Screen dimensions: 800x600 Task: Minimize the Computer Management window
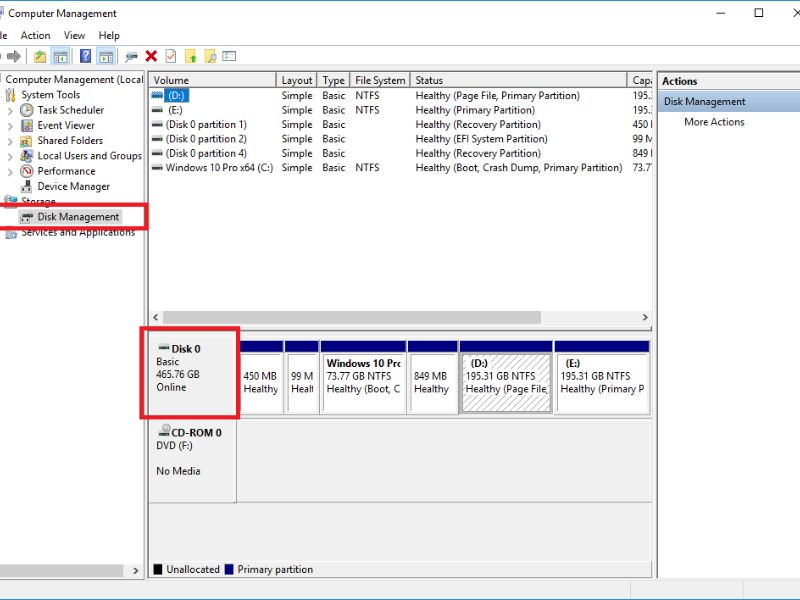click(x=720, y=13)
